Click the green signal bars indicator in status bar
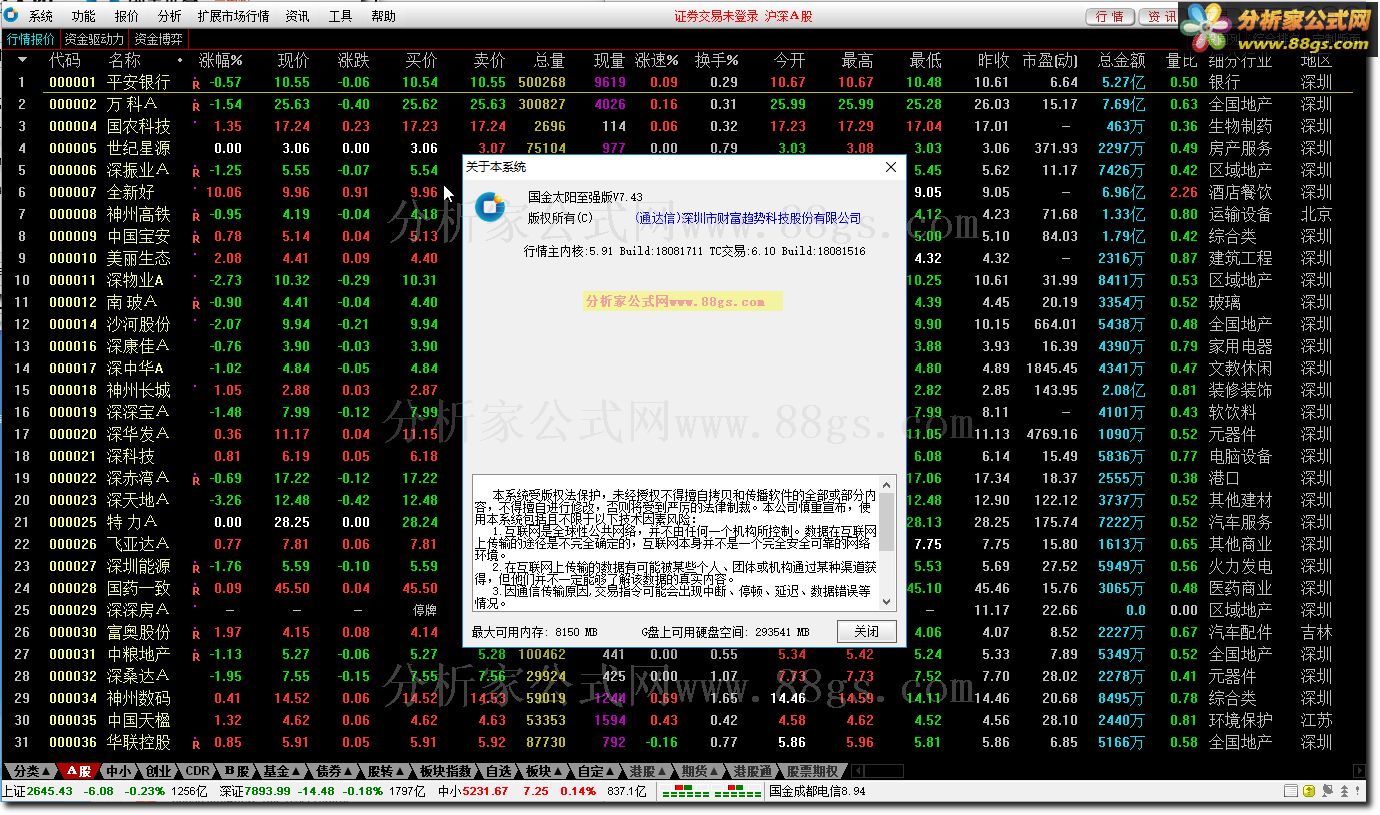Image resolution: width=1380 pixels, height=815 pixels. point(713,792)
